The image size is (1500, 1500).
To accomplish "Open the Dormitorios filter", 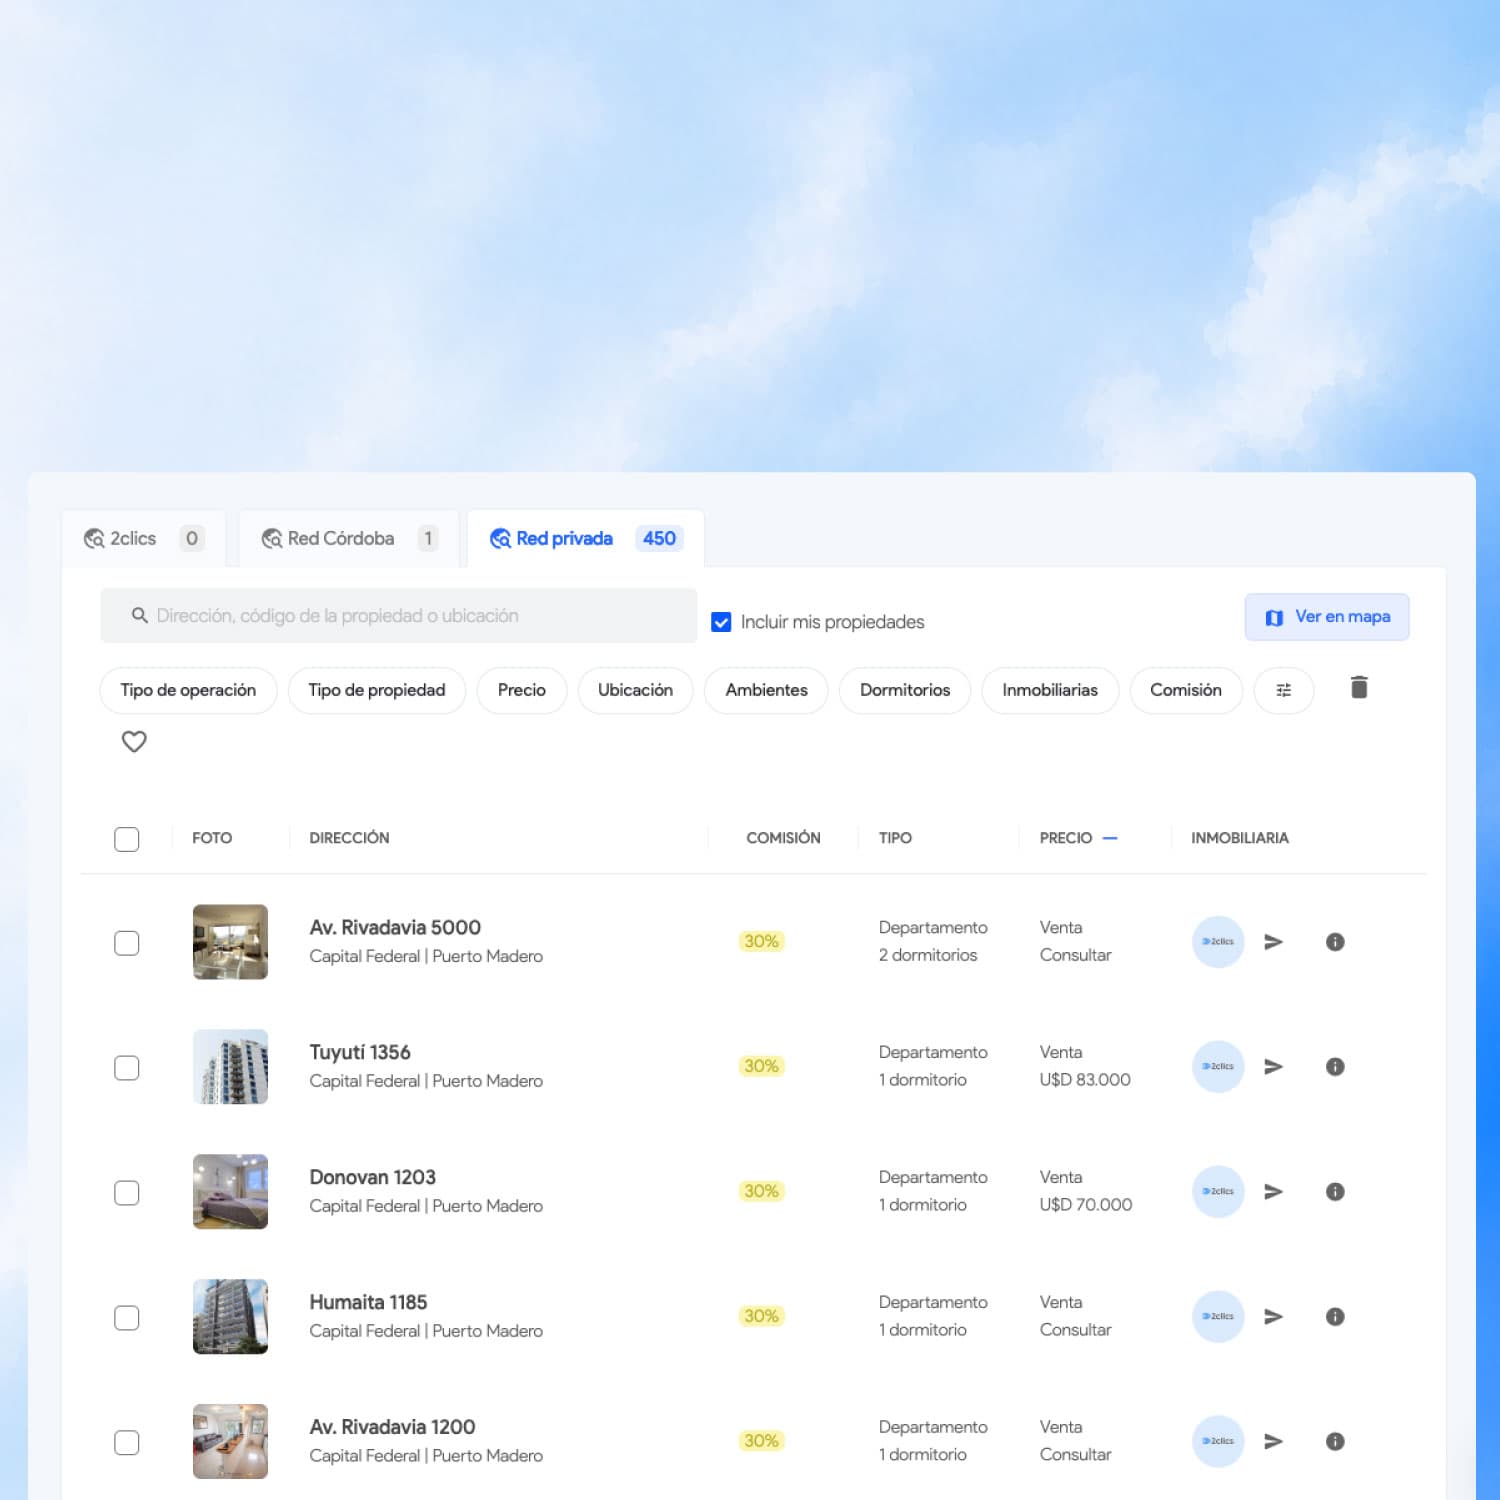I will click(905, 690).
